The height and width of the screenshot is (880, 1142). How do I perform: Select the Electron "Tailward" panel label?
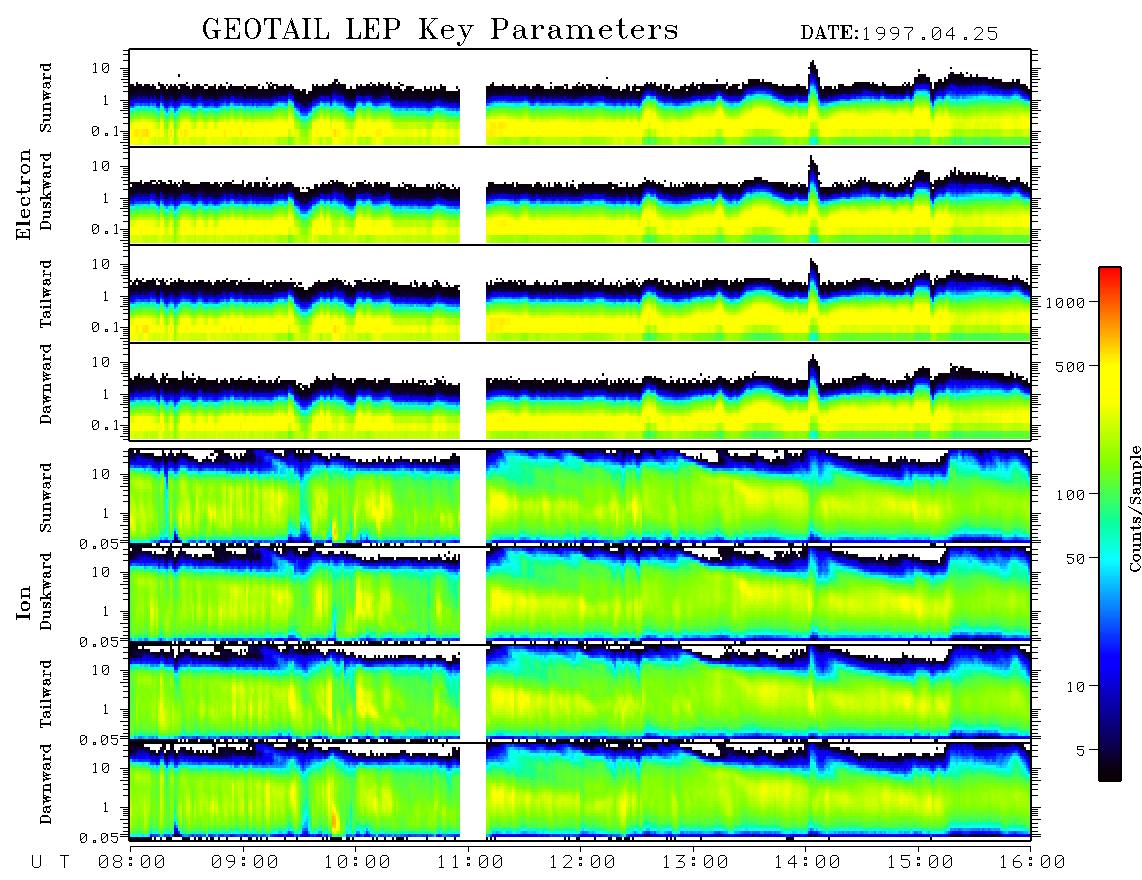click(46, 293)
